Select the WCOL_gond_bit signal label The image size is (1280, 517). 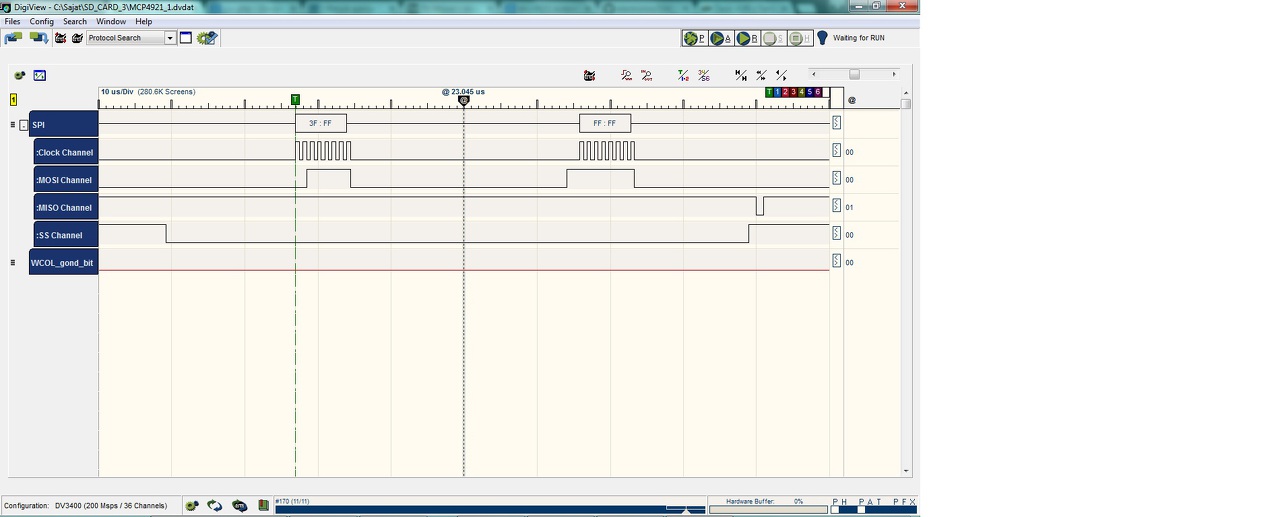(x=64, y=263)
